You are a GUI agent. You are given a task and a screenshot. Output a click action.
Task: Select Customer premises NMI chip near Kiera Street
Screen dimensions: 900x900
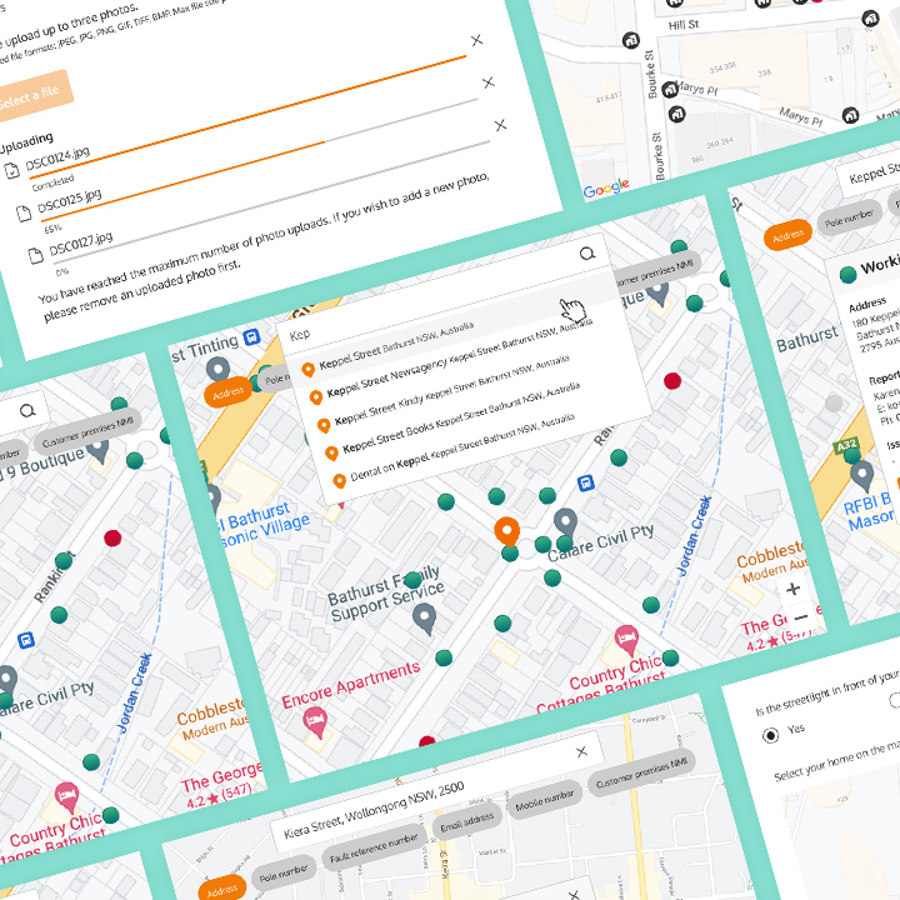[x=641, y=773]
